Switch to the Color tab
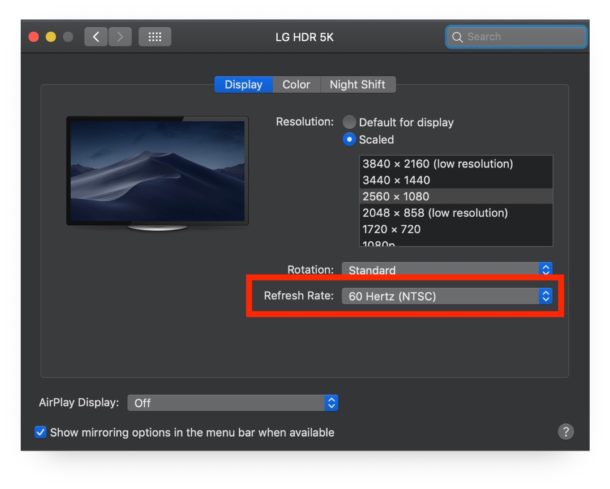610x489 pixels. [296, 85]
